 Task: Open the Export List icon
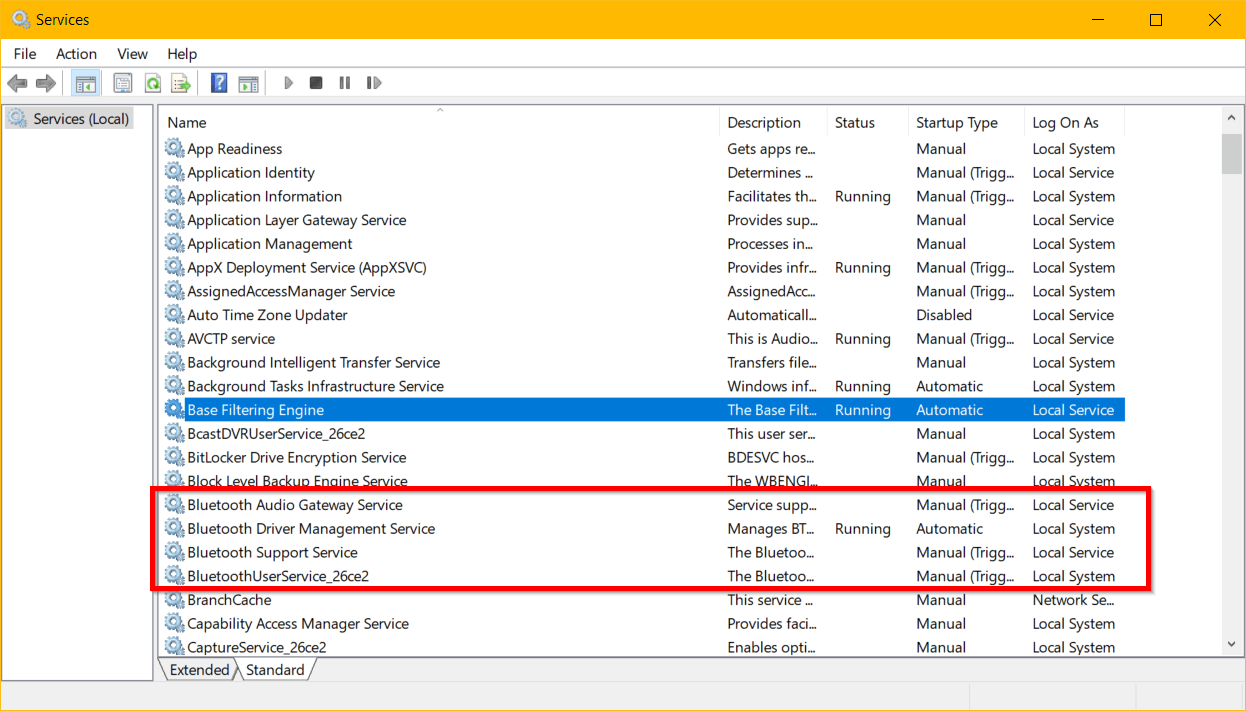click(181, 82)
